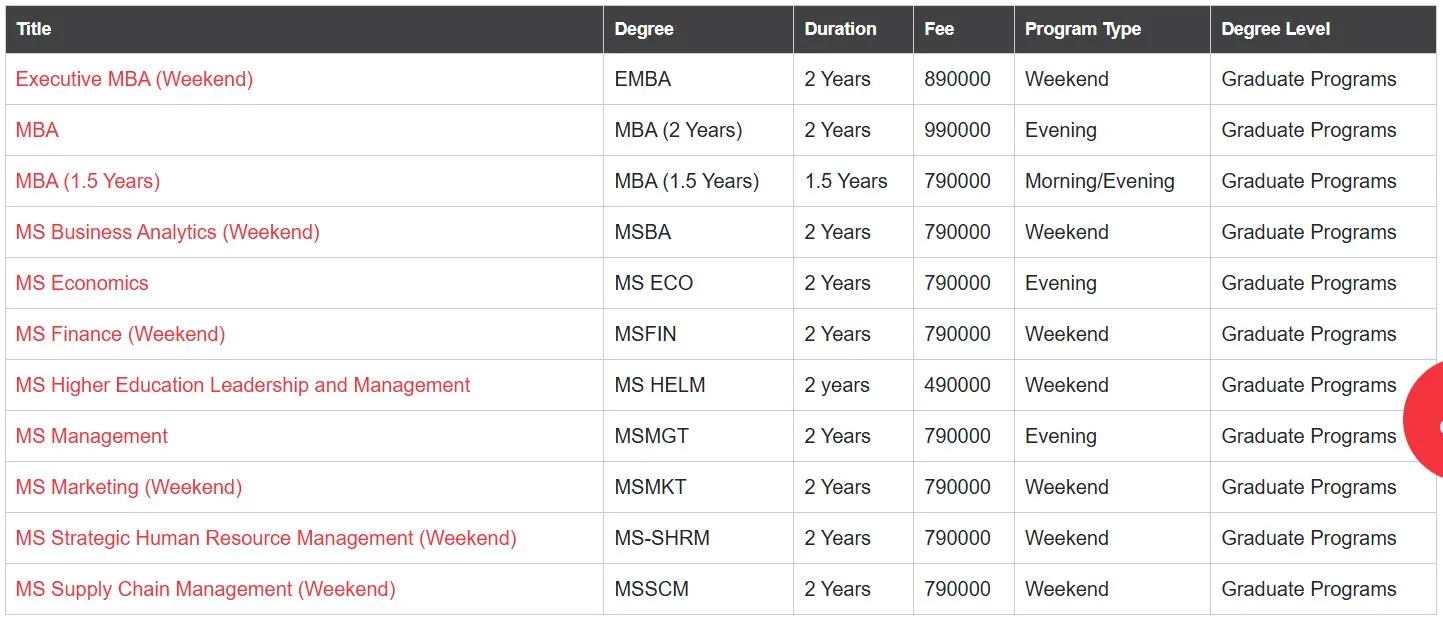
Task: Click the Degree column header
Action: 644,29
